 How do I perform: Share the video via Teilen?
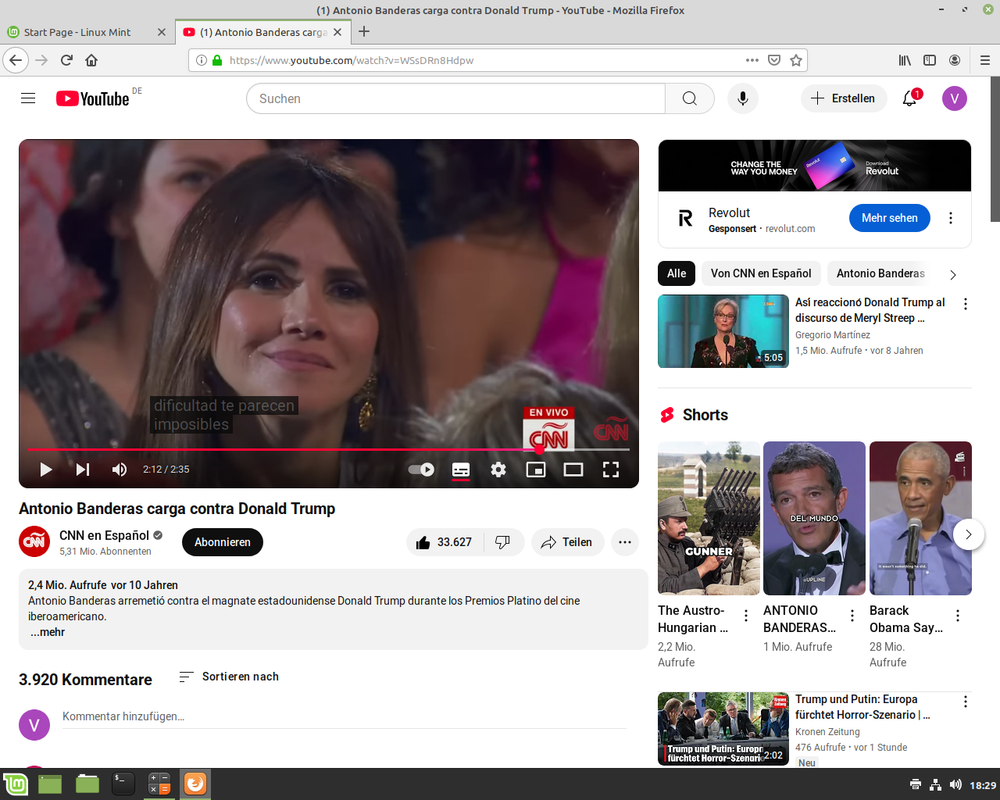point(567,542)
